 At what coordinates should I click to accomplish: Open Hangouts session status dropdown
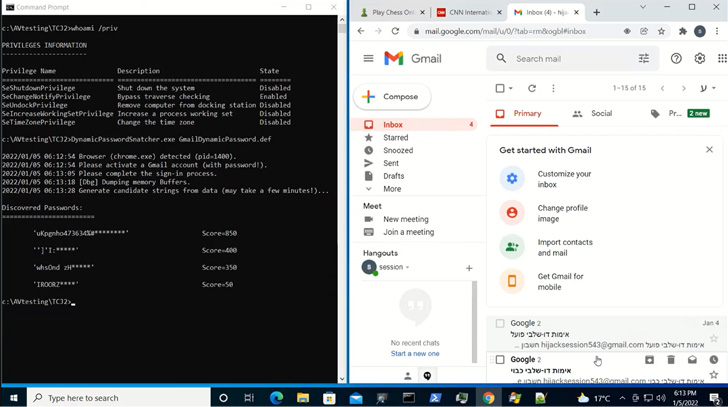click(408, 267)
